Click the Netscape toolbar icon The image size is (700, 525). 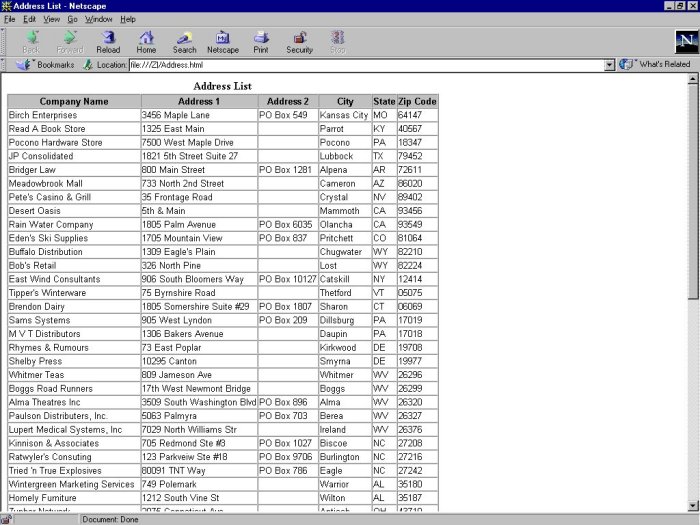tap(223, 40)
